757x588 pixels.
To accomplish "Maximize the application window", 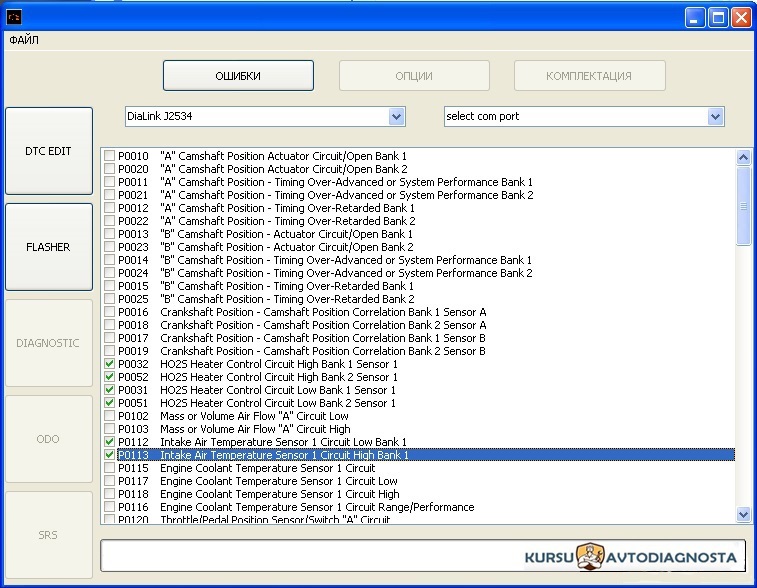I will (x=718, y=18).
